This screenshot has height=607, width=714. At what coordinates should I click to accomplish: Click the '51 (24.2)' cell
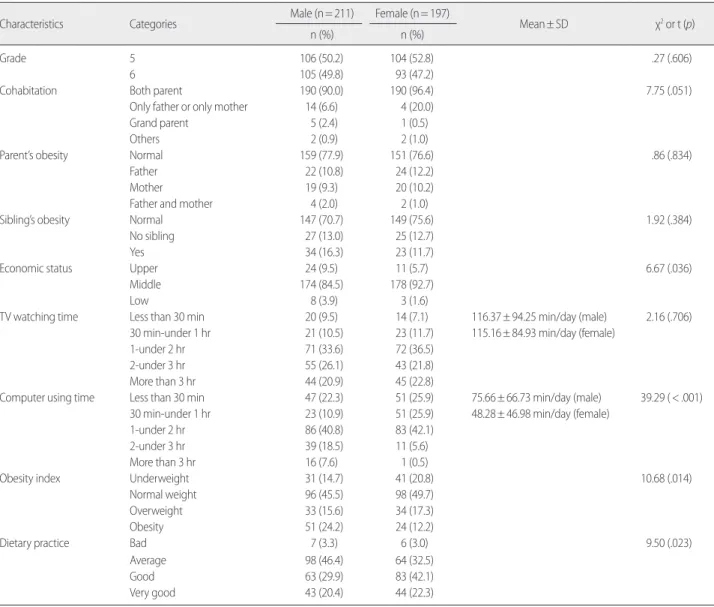click(x=324, y=527)
